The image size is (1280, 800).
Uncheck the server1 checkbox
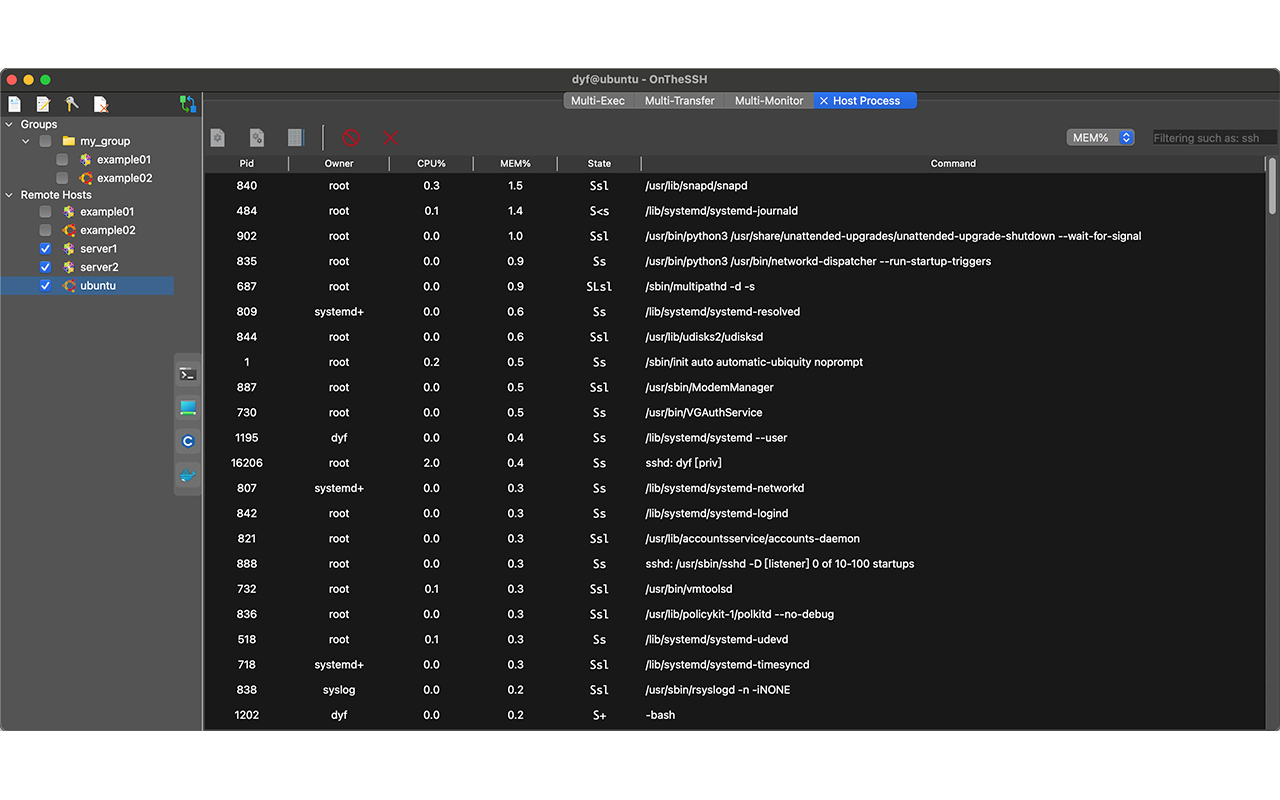pyautogui.click(x=44, y=248)
